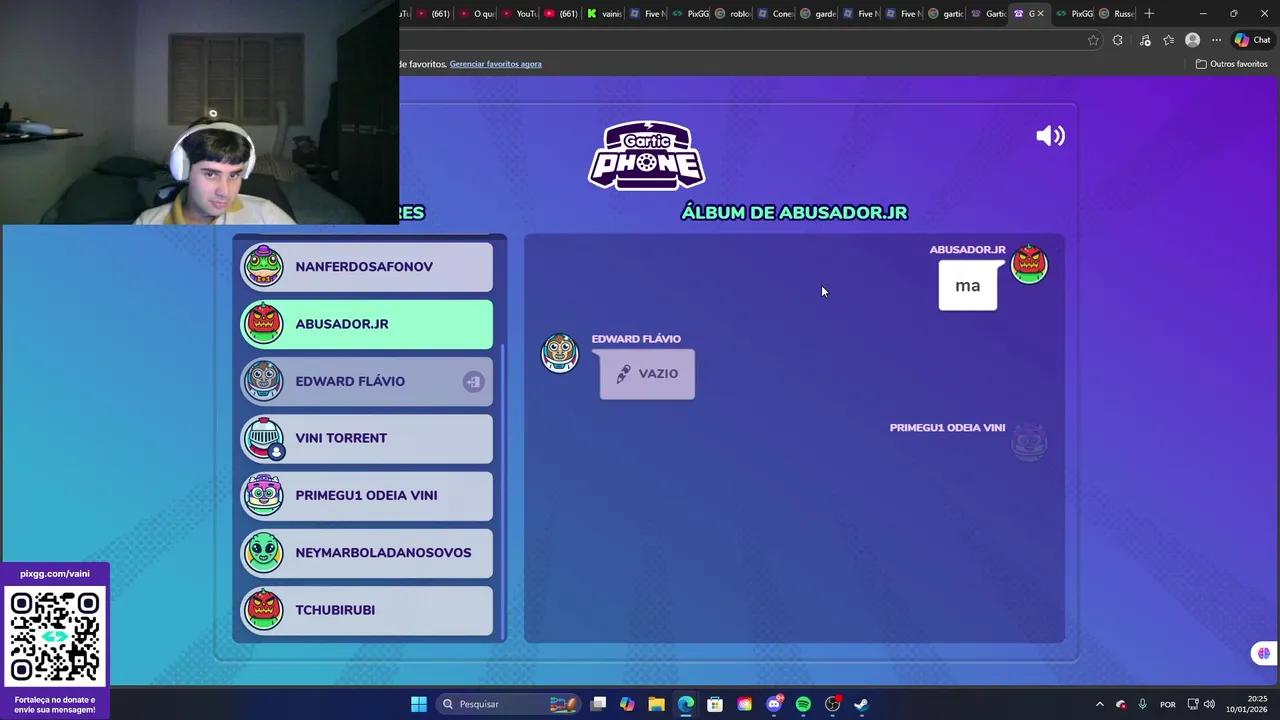Select the PRIMEGU1 ODEIA VINI player row
This screenshot has height=720, width=1280.
pos(367,495)
